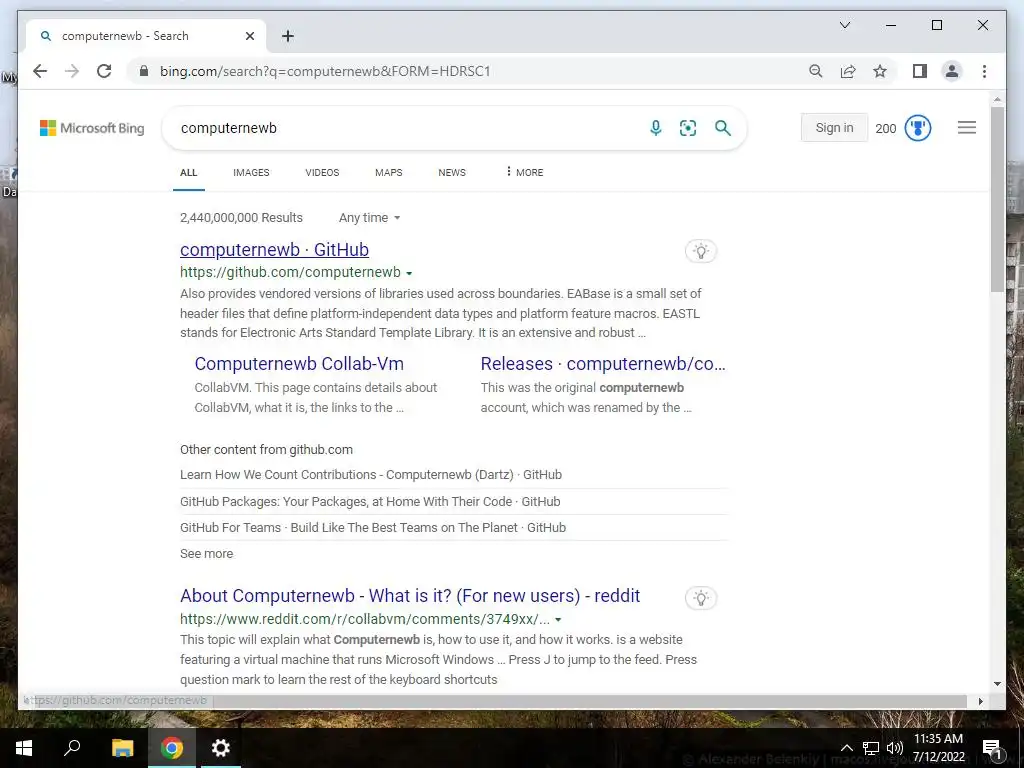Expand See more github.com content
Screen dimensions: 1024x768
click(206, 554)
